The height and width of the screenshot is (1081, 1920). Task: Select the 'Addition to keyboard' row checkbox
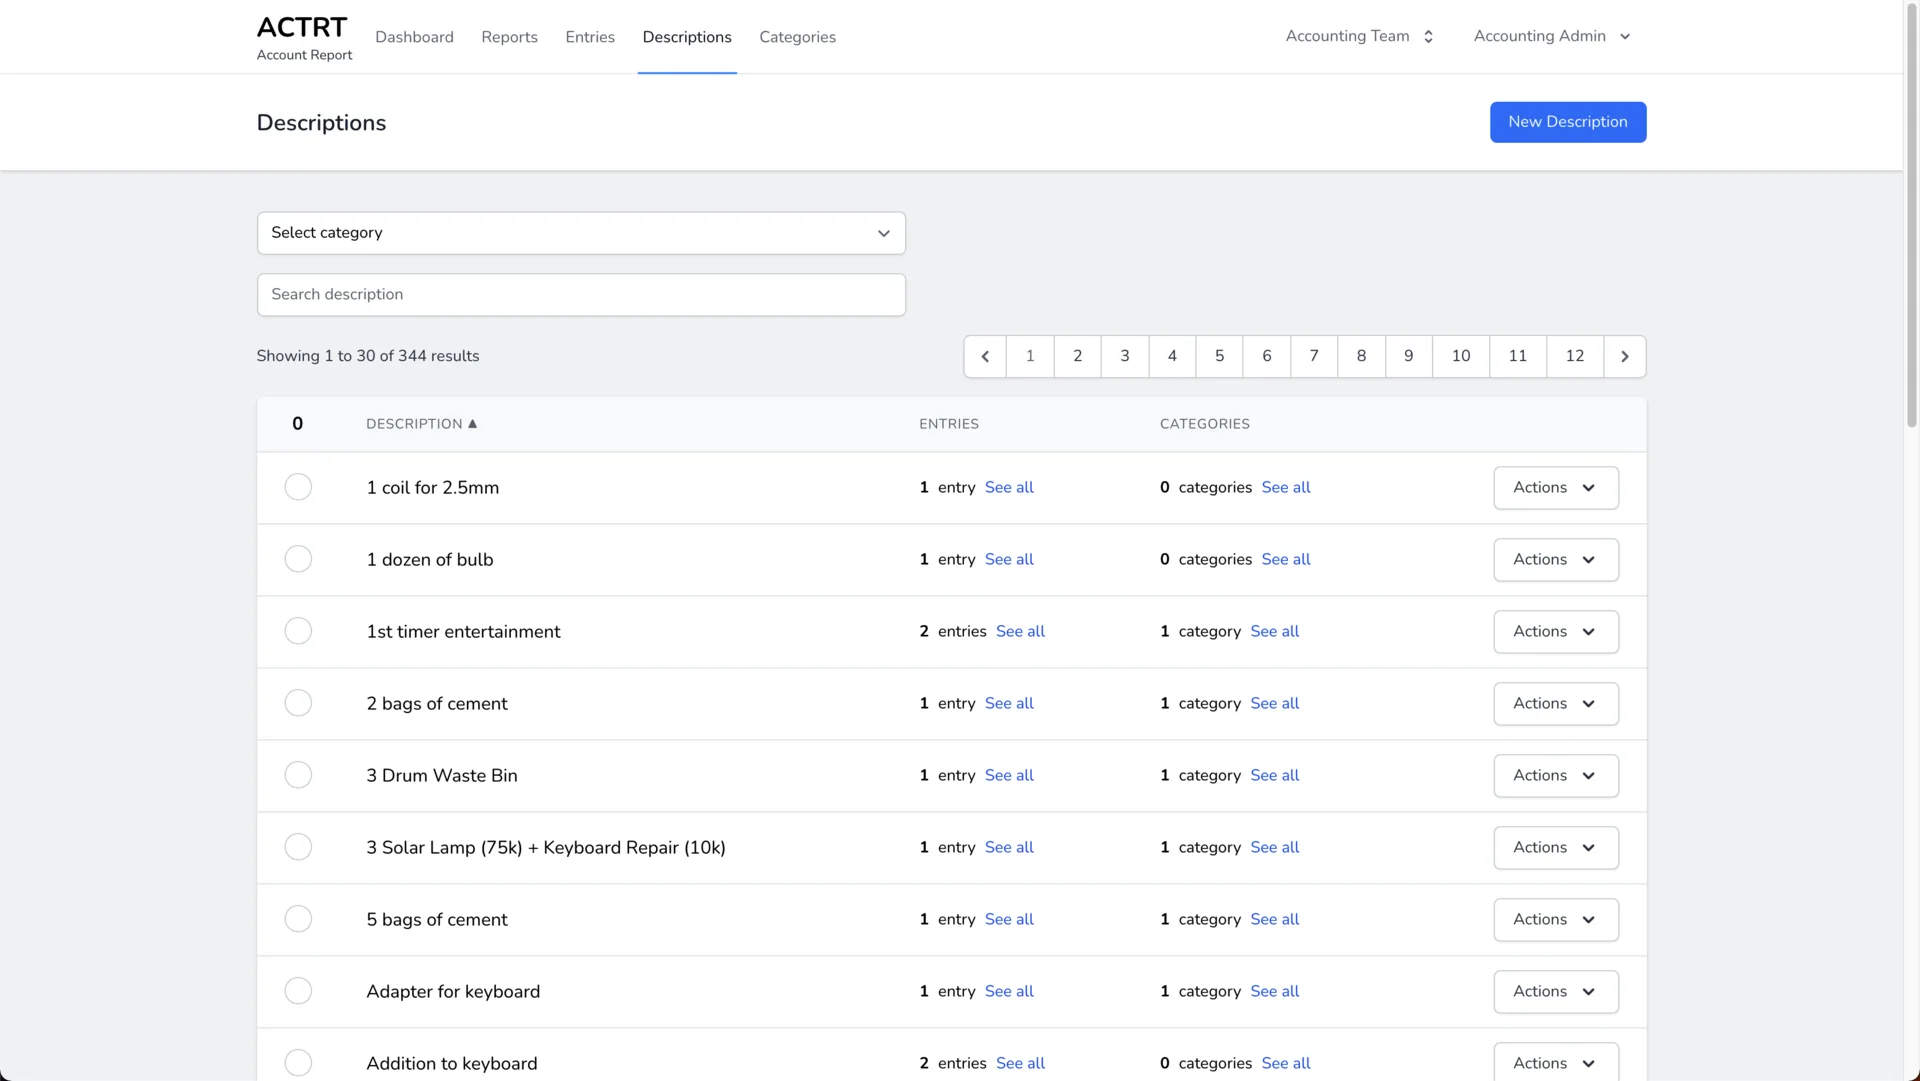tap(298, 1063)
